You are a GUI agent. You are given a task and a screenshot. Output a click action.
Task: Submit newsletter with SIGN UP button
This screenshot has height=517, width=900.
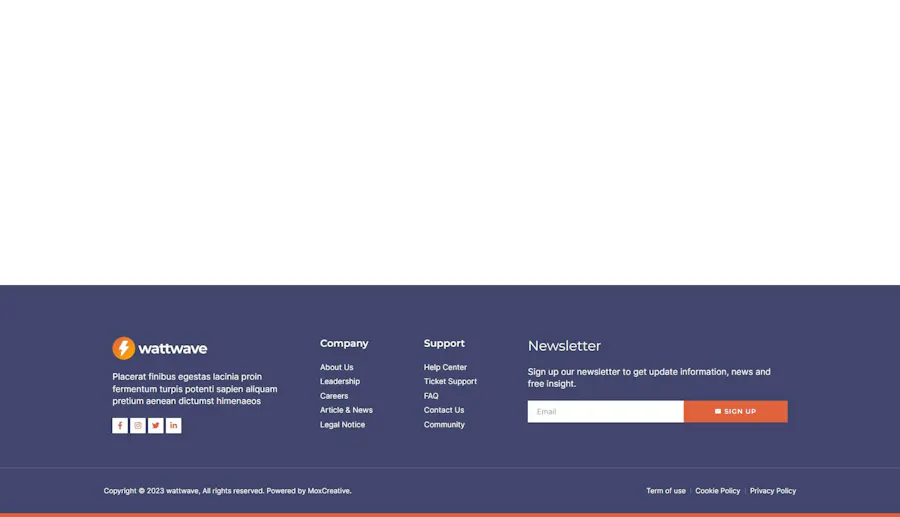point(735,411)
